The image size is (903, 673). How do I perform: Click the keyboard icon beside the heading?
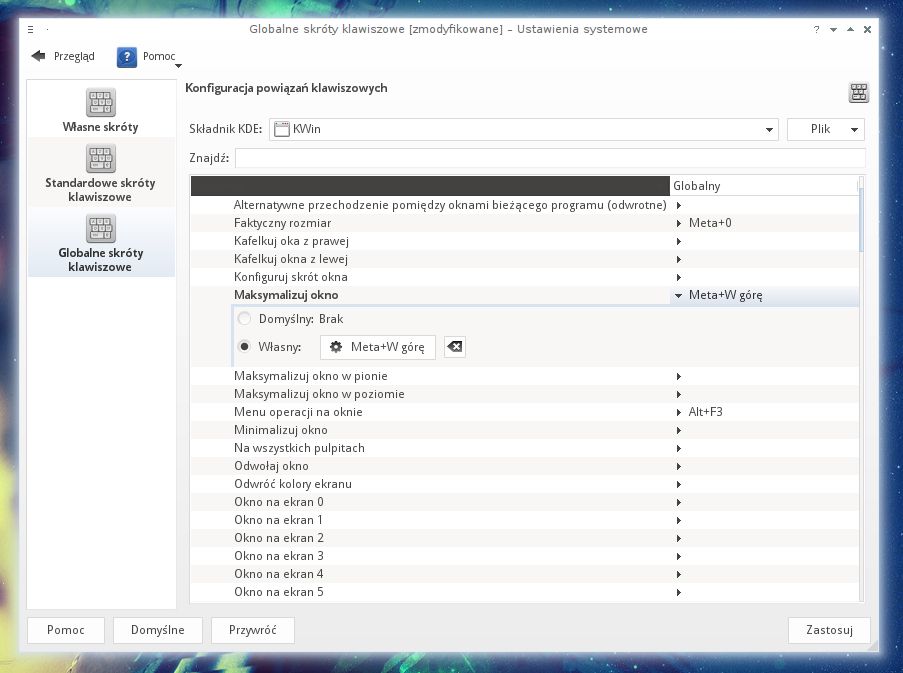[x=859, y=93]
